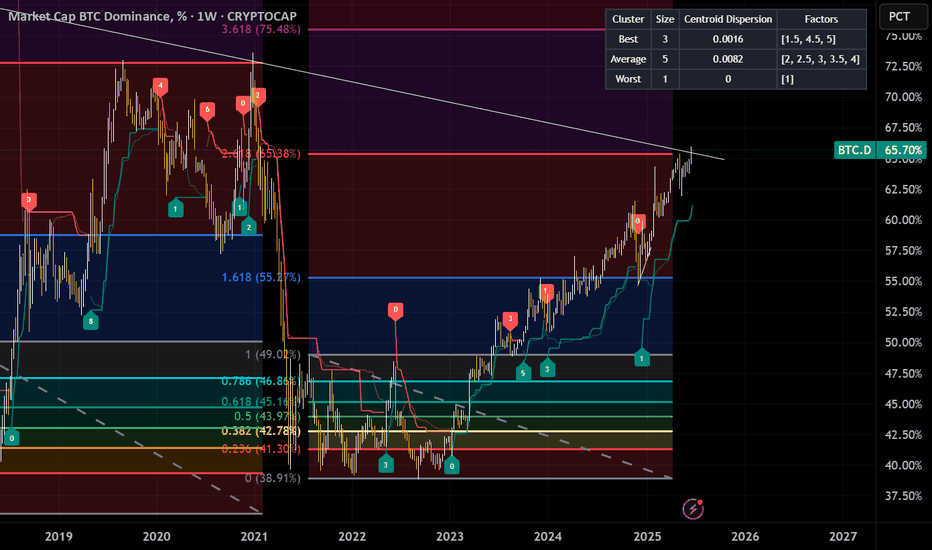Click the [2, 2.5, 3, 3.5, 4] factors cell

click(x=821, y=59)
